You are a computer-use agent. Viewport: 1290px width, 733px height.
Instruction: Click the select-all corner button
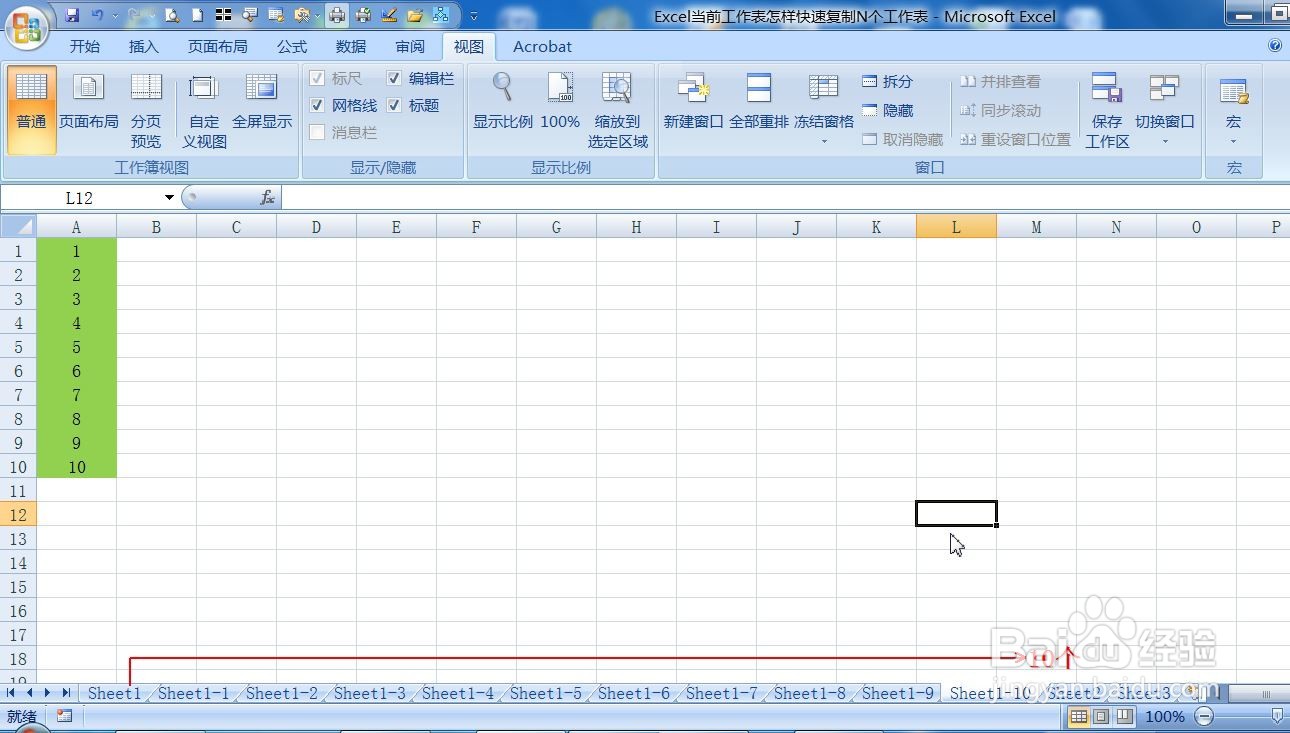pos(18,227)
